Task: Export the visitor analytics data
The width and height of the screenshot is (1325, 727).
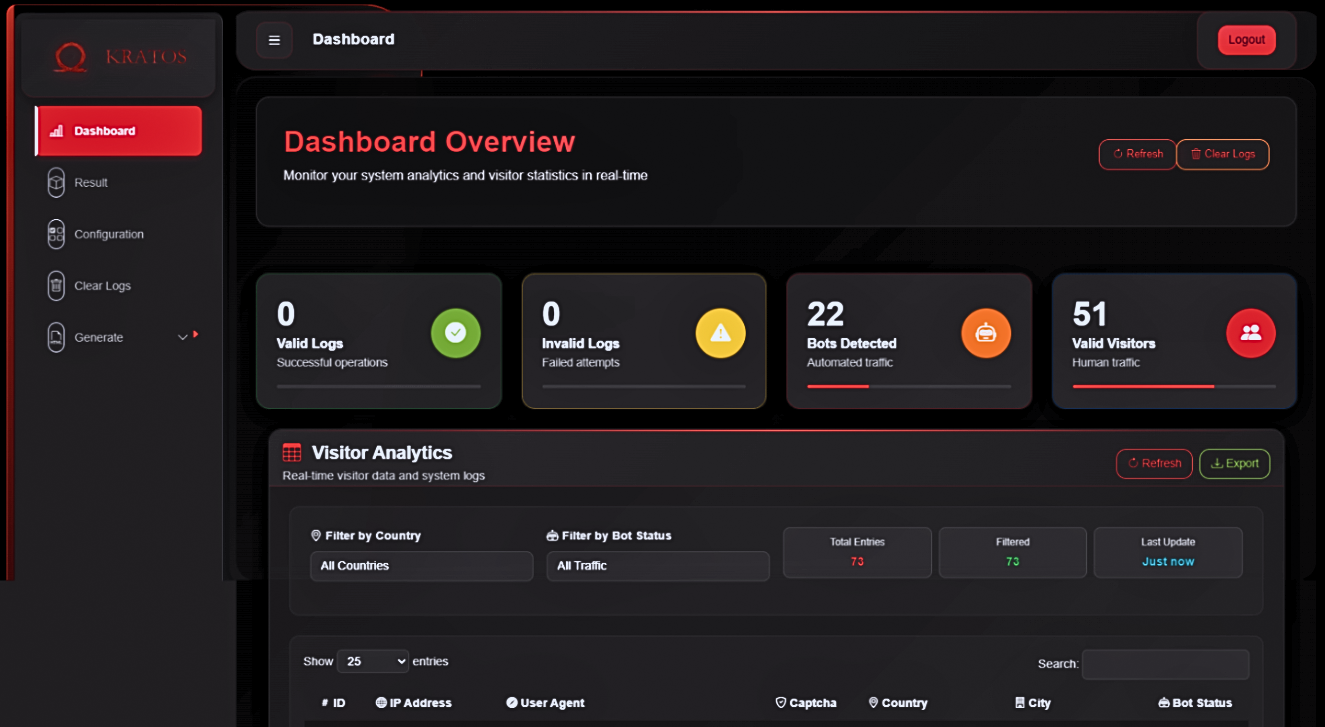Action: pos(1234,463)
